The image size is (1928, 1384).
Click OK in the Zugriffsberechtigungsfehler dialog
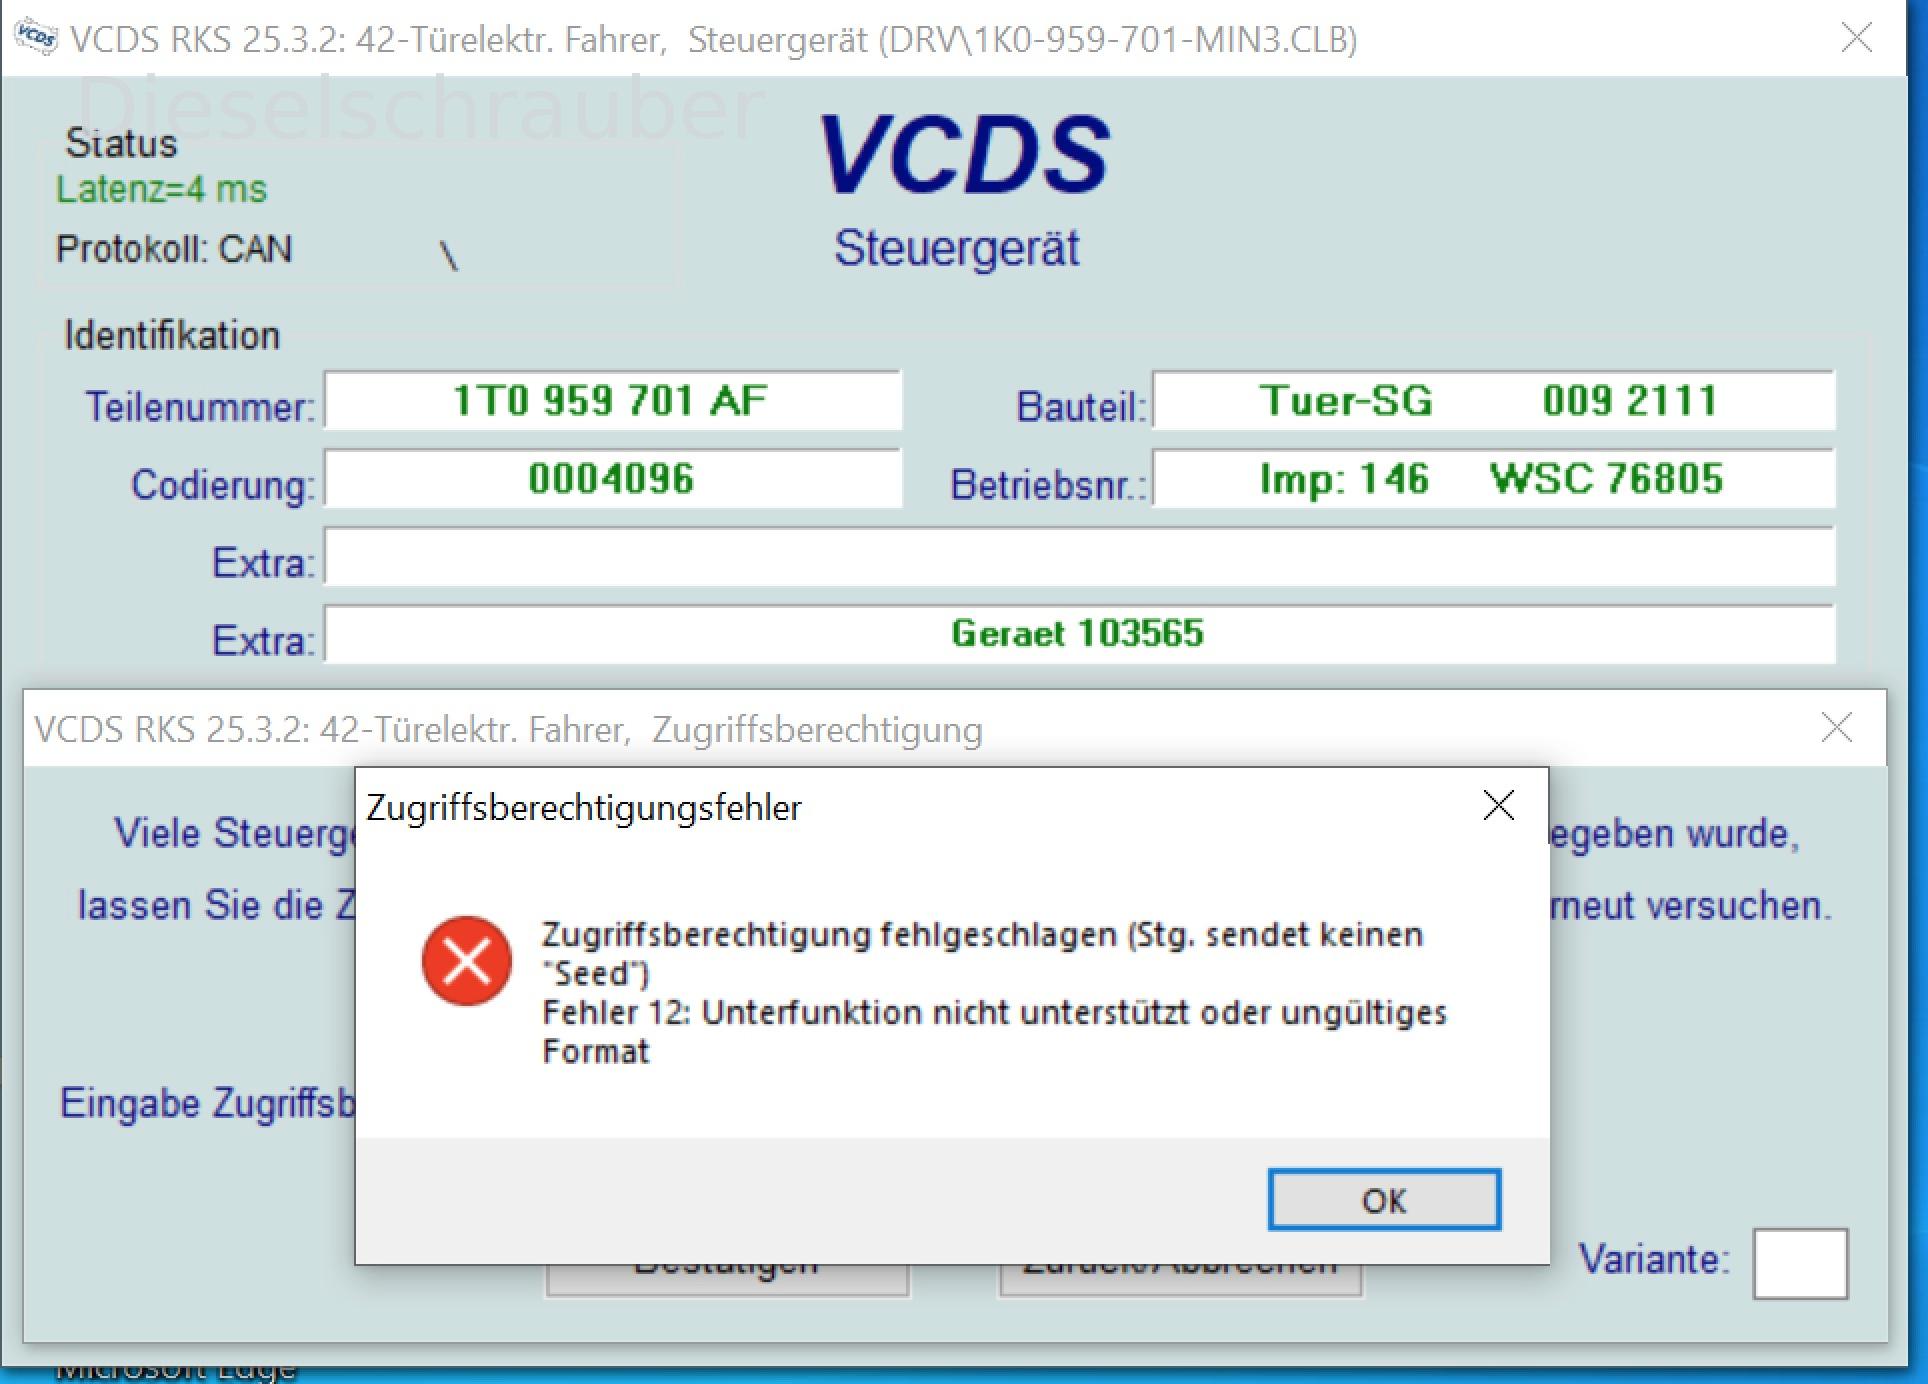pyautogui.click(x=1384, y=1199)
